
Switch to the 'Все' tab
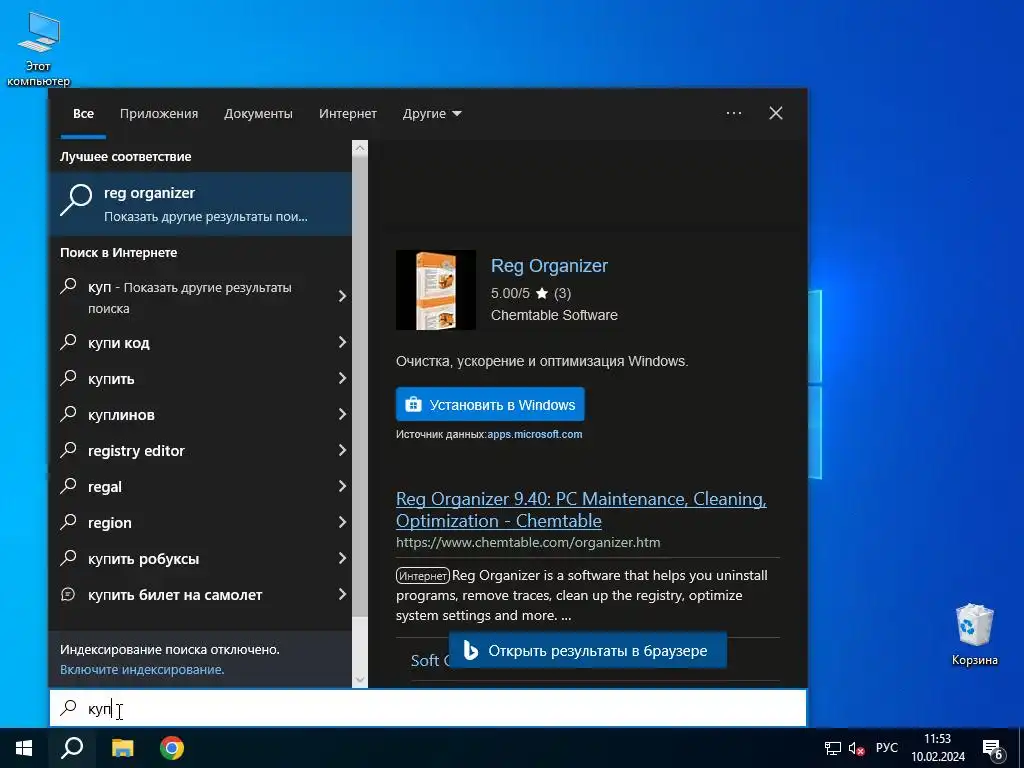83,114
